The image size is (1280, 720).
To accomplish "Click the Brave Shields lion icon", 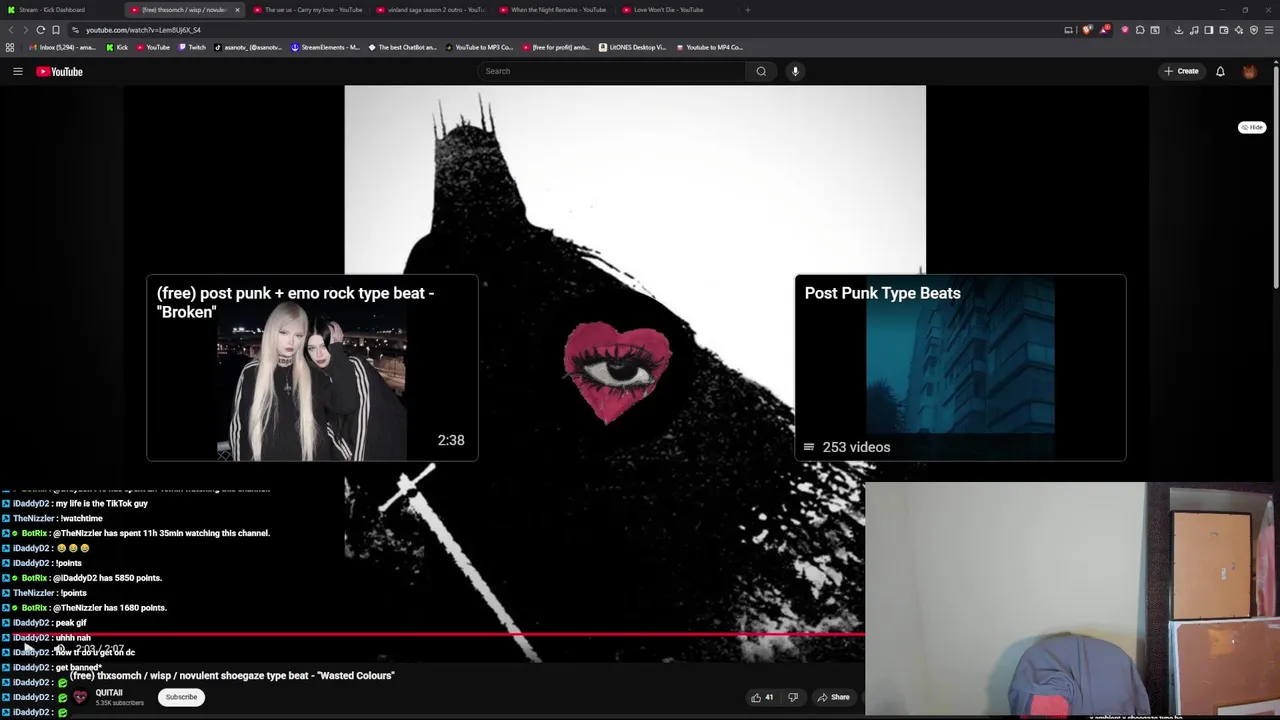I will coord(1087,30).
